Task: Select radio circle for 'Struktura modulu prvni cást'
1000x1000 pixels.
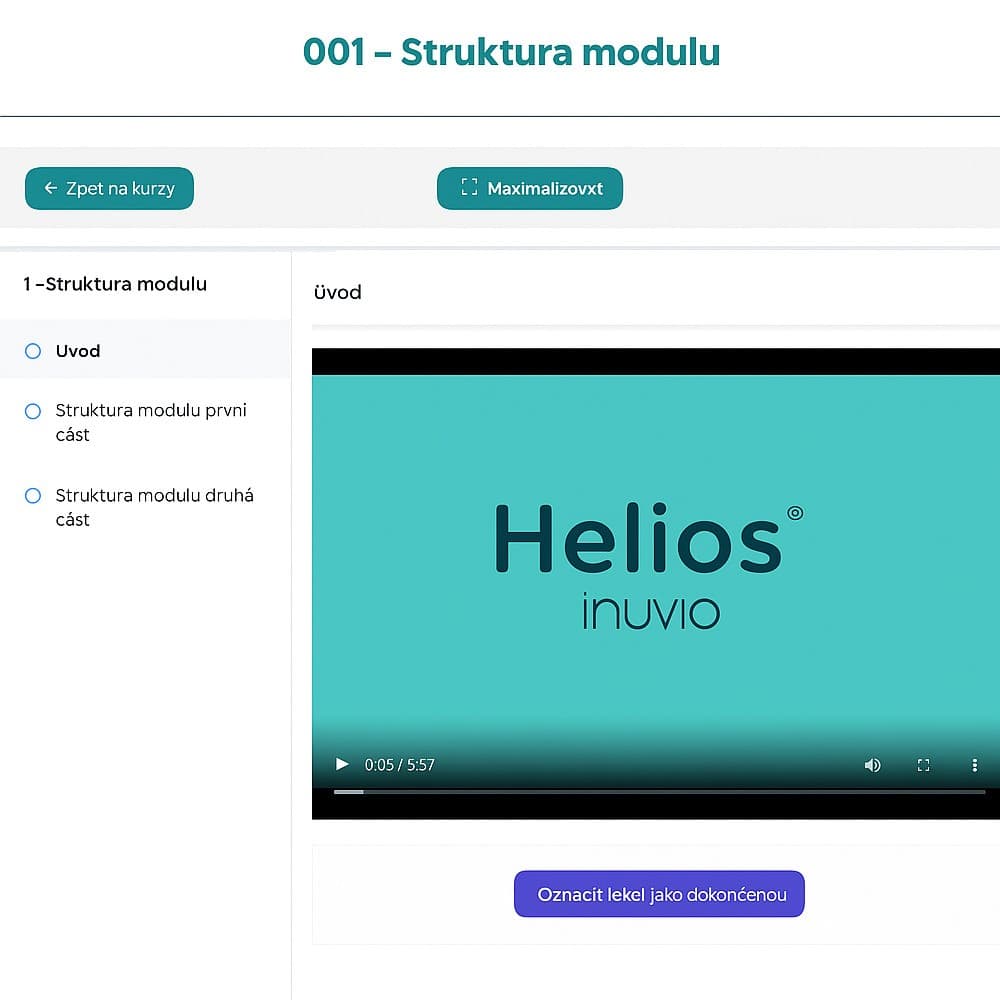Action: [33, 411]
